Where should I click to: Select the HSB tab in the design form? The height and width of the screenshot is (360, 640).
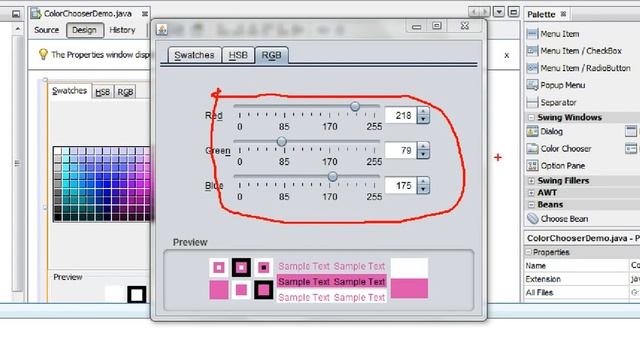(102, 92)
